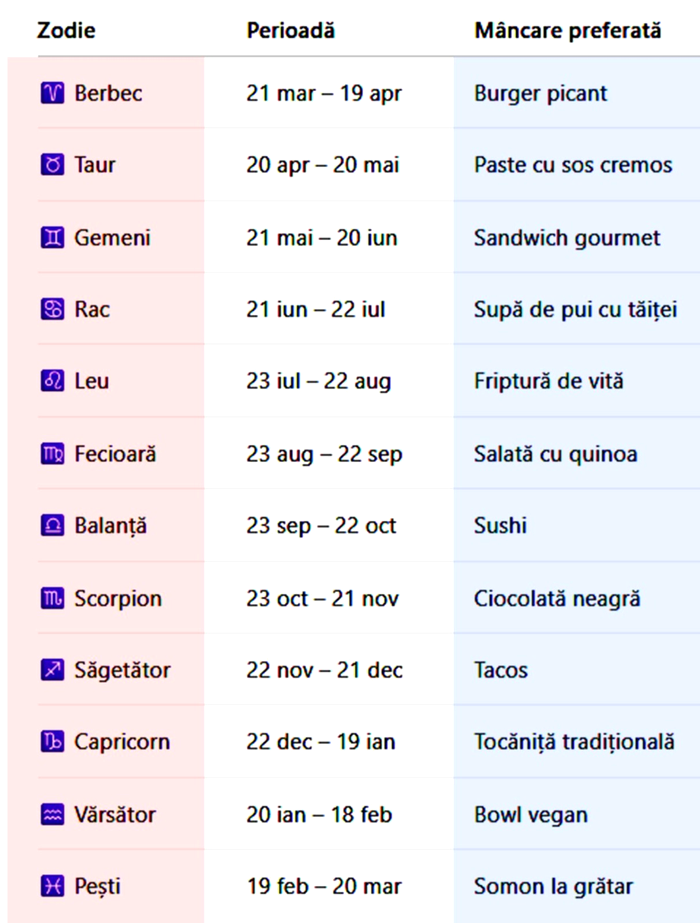Click the Libra (Balanță) zodiac icon
Viewport: 700px width, 923px height.
click(x=52, y=526)
